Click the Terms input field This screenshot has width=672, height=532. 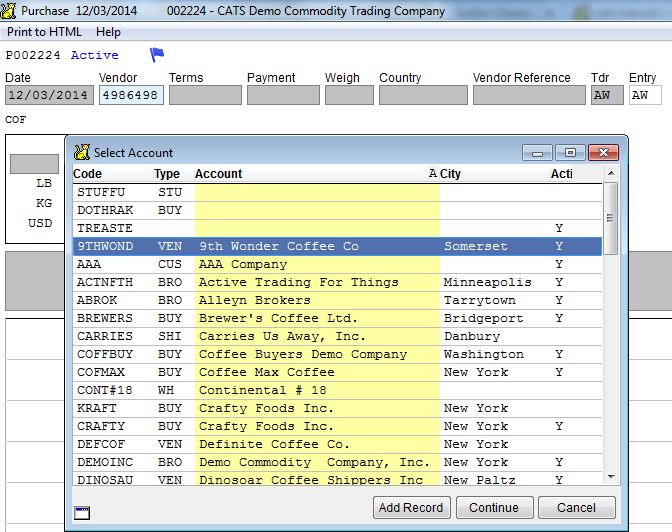(x=205, y=95)
